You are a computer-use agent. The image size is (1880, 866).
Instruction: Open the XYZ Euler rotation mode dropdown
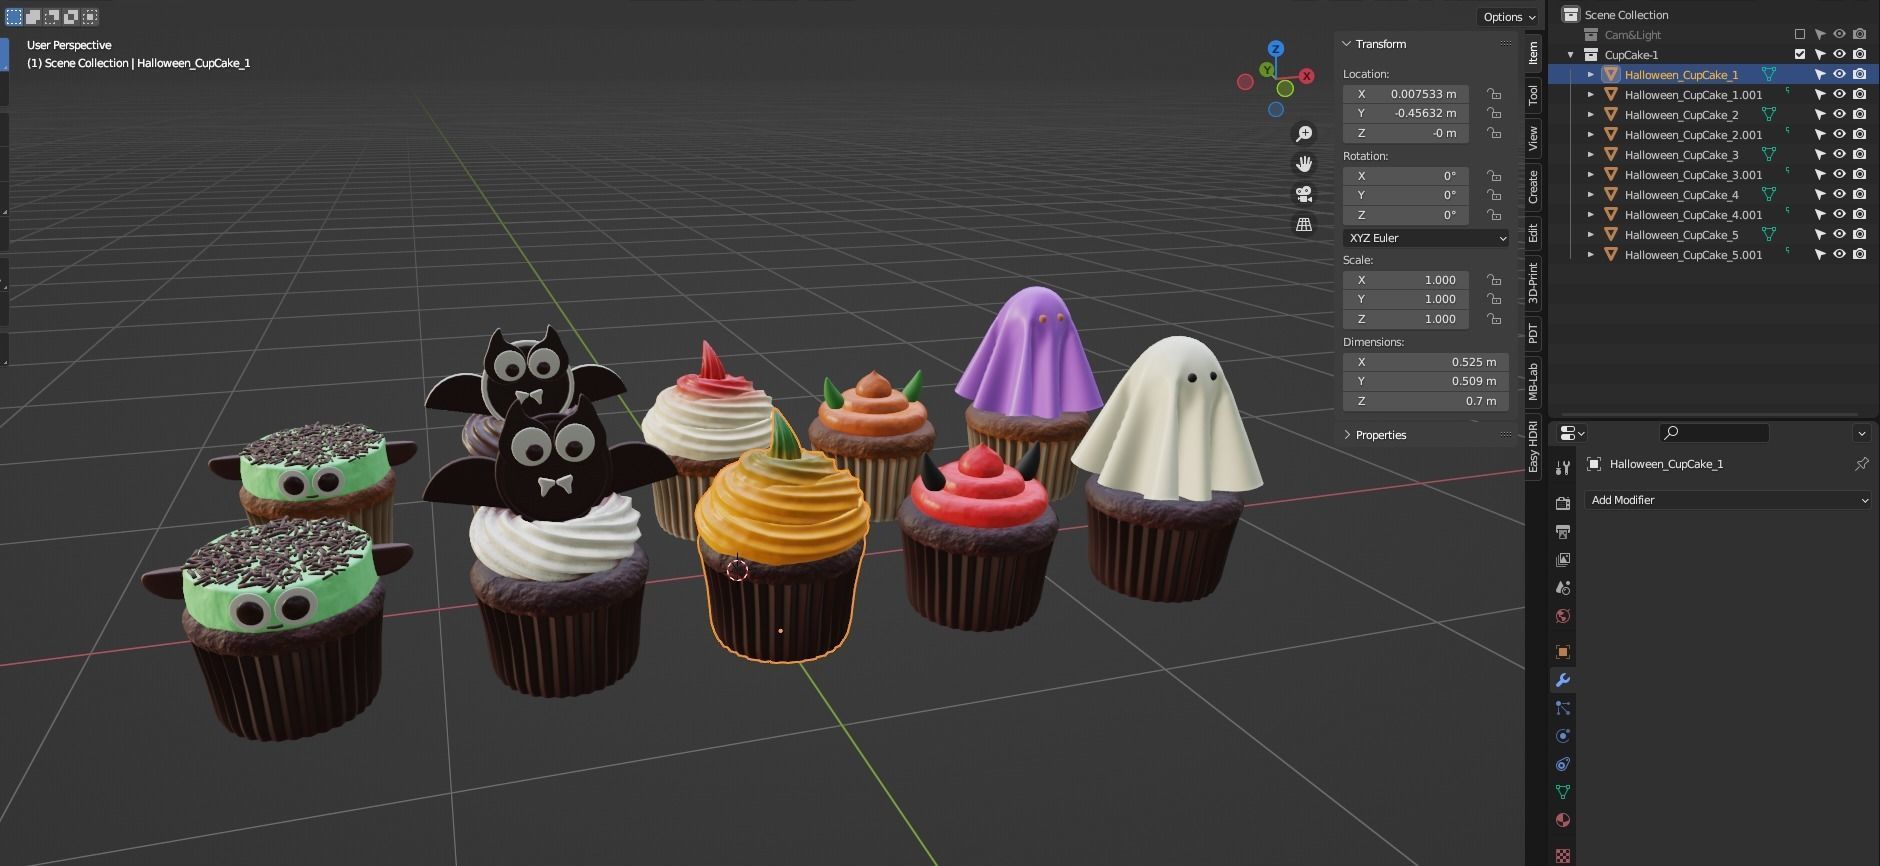[x=1426, y=238]
